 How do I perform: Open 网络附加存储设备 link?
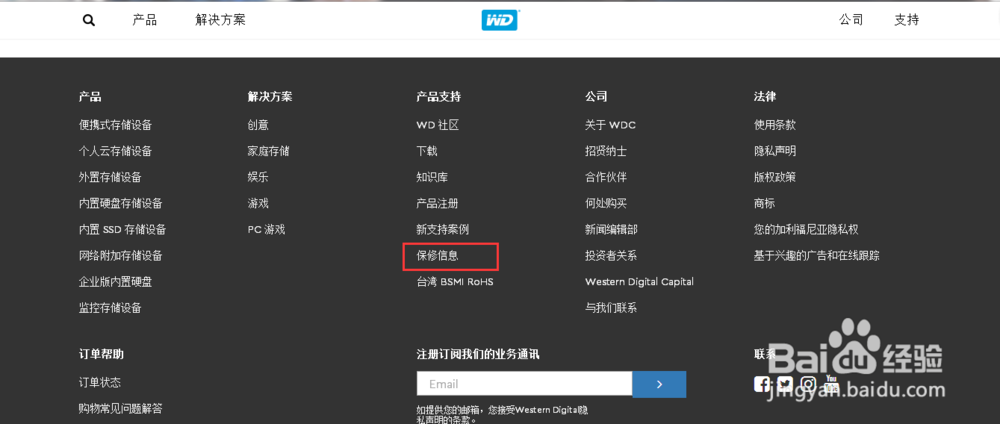(121, 256)
